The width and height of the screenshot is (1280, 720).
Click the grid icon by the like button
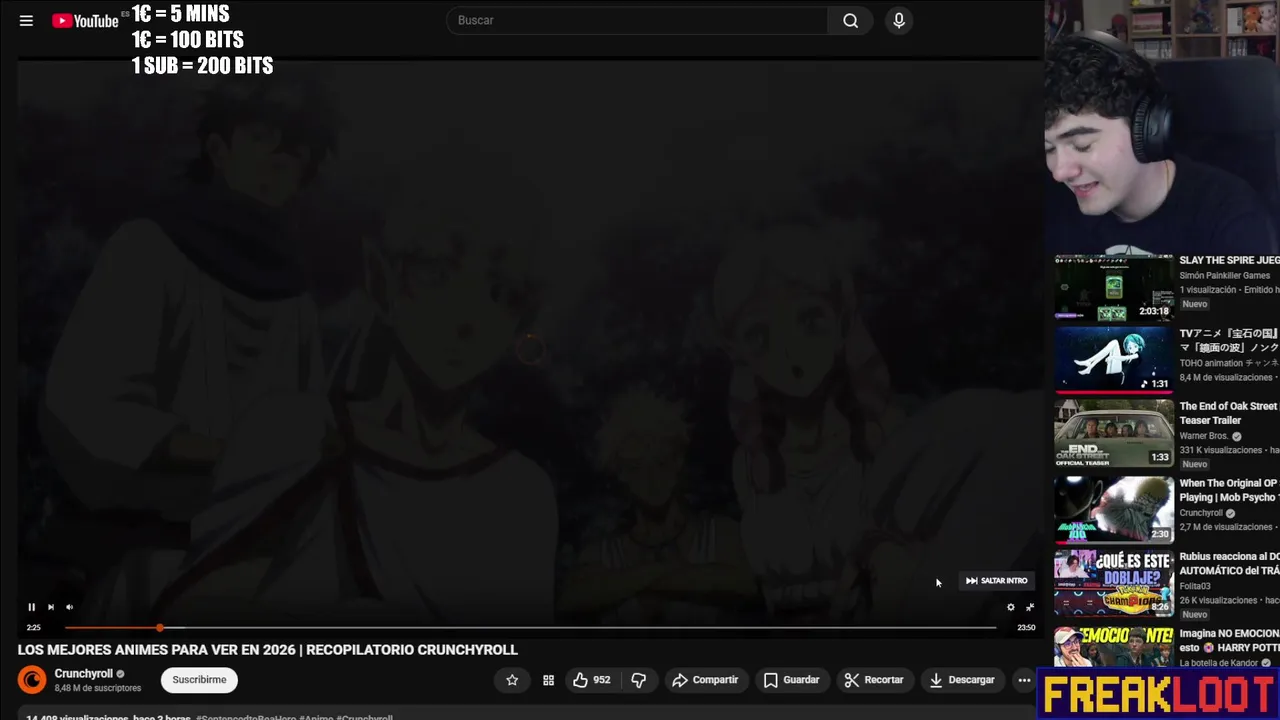pyautogui.click(x=548, y=680)
